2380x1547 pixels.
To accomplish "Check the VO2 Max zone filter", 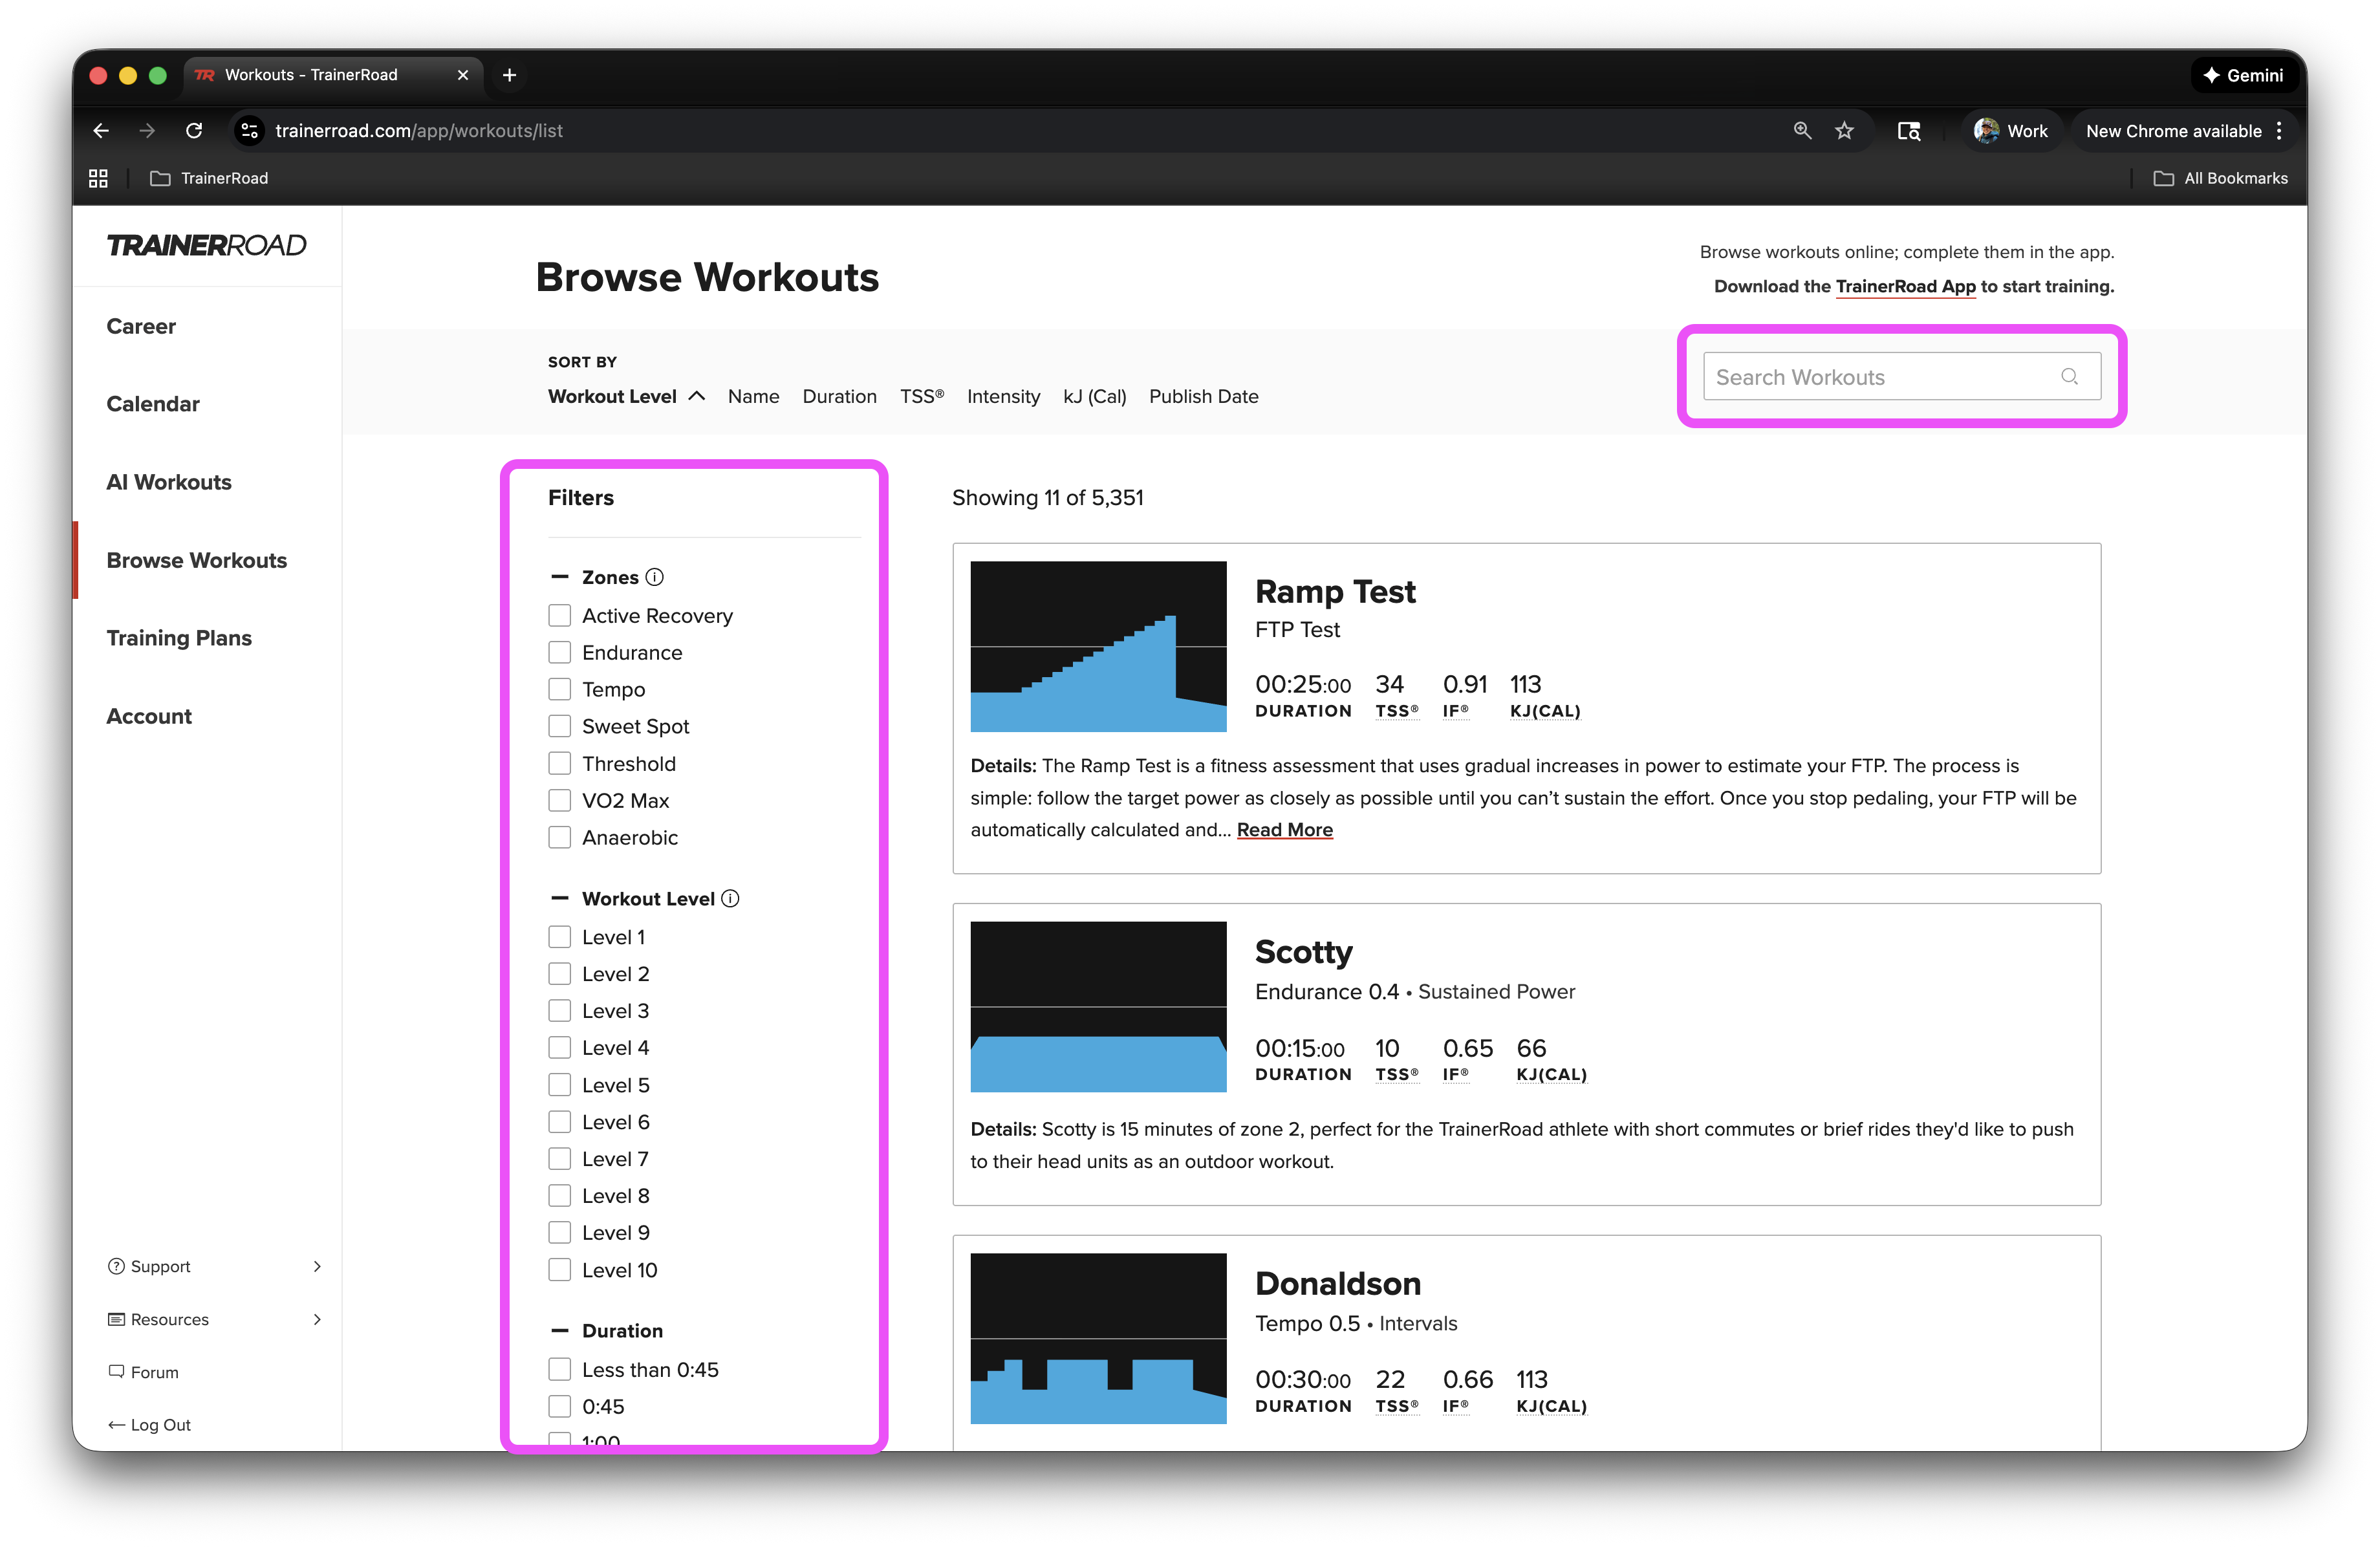I will 560,800.
